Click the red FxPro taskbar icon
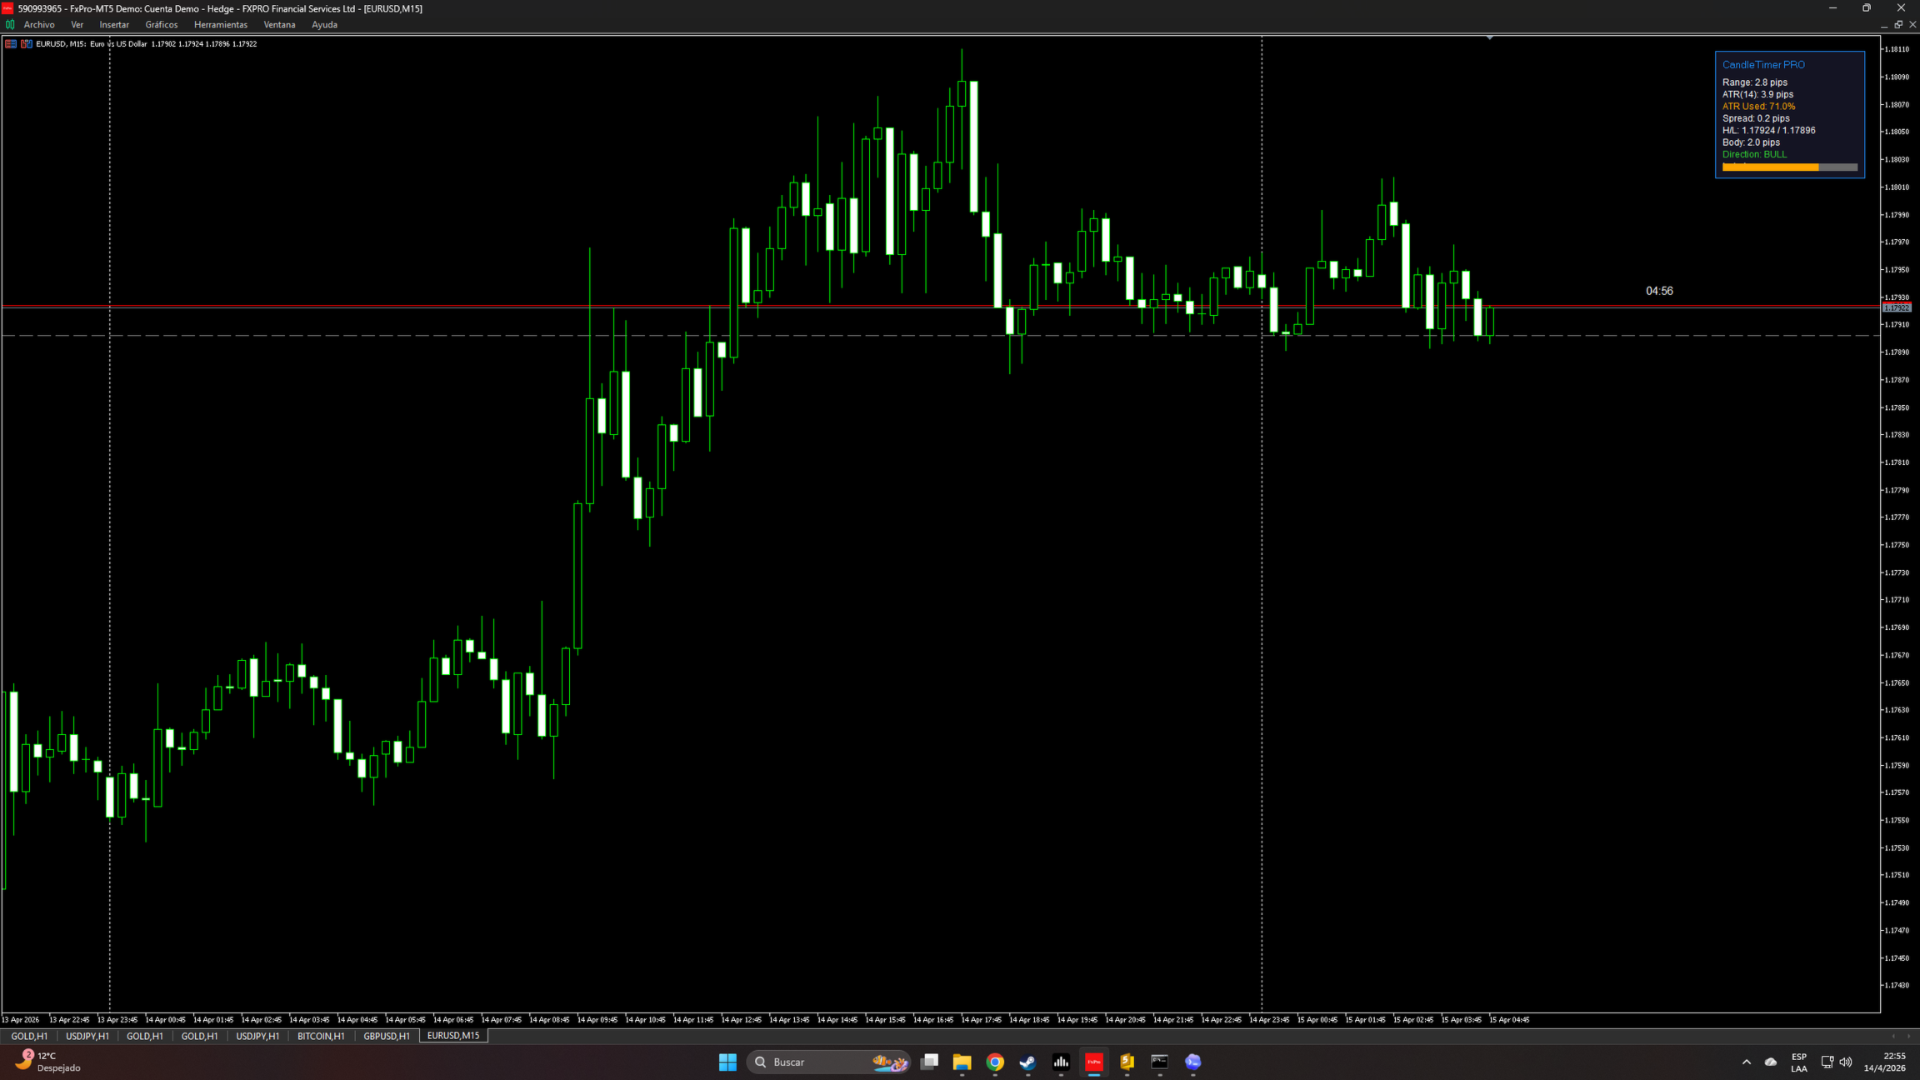Viewport: 1920px width, 1080px height. click(x=1094, y=1062)
